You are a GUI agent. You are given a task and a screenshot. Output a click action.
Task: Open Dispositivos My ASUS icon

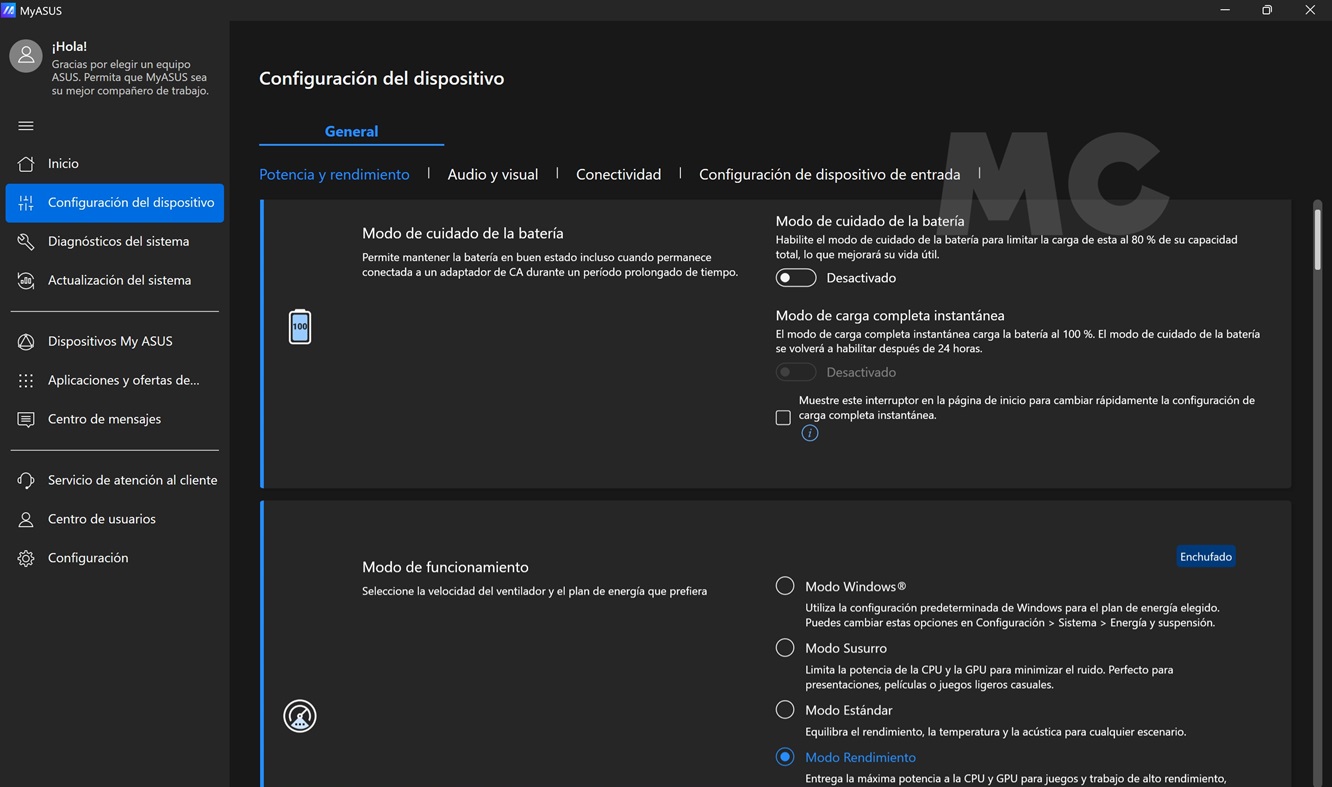26,342
